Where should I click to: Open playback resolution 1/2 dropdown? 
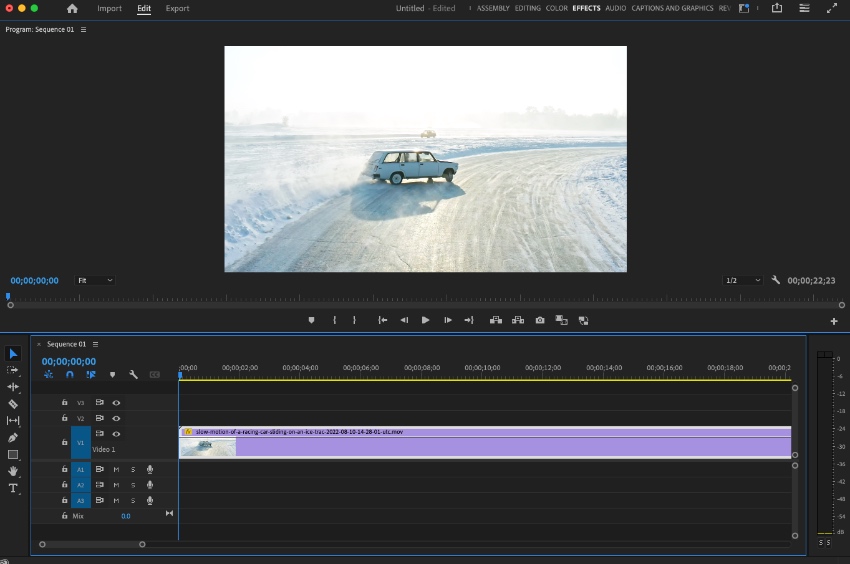coord(743,281)
